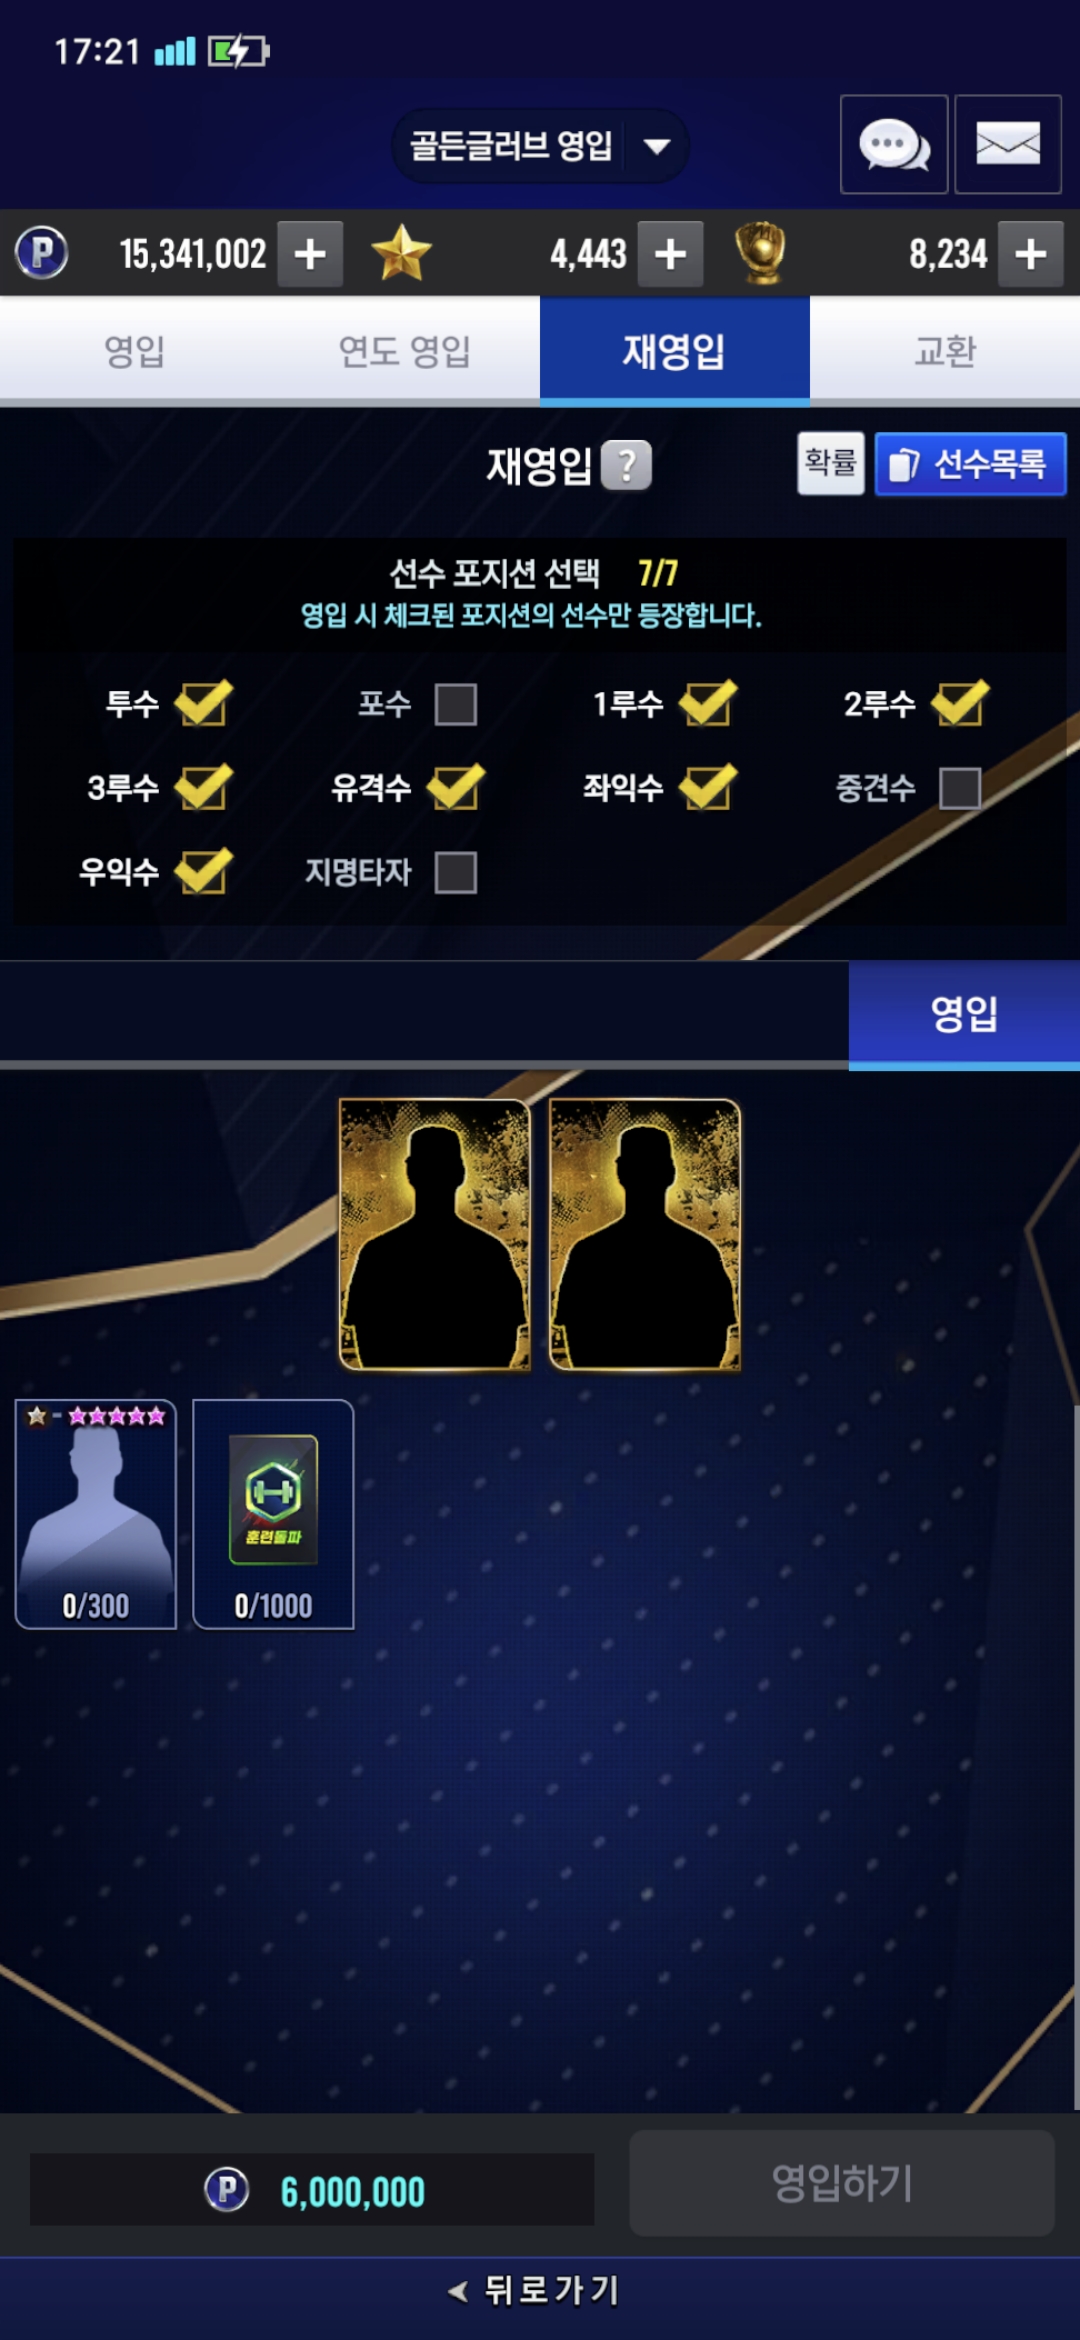Switch to the 연도 영입 tab
This screenshot has width=1080, height=2340.
(x=404, y=351)
